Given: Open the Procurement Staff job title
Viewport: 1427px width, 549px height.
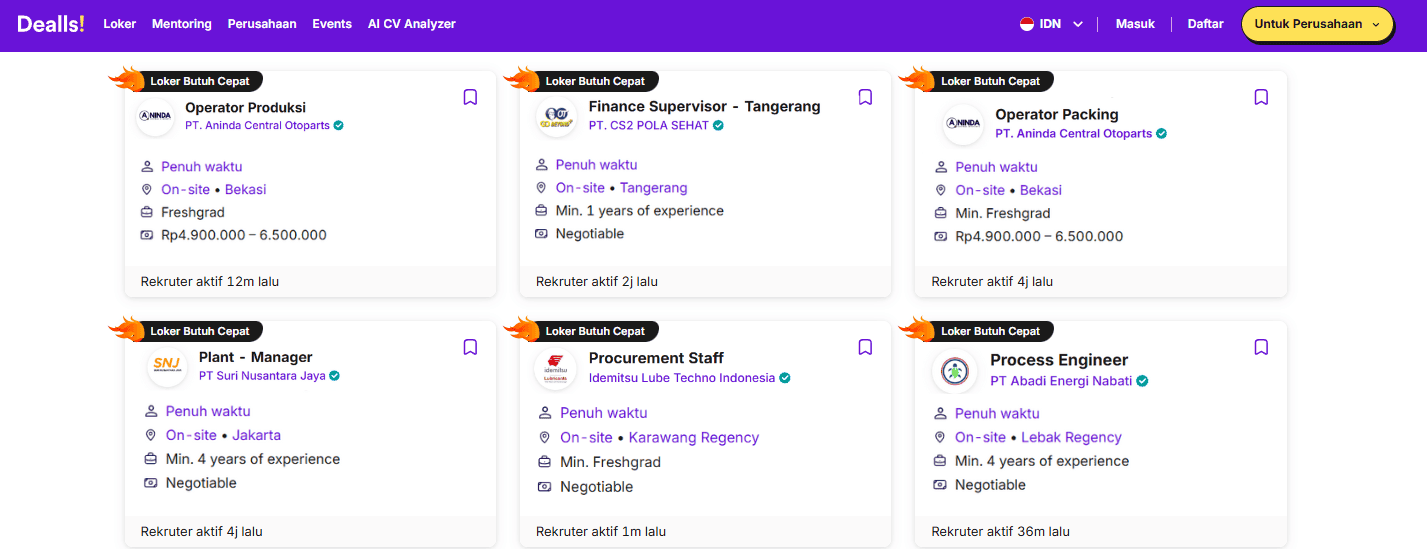Looking at the screenshot, I should click(656, 358).
